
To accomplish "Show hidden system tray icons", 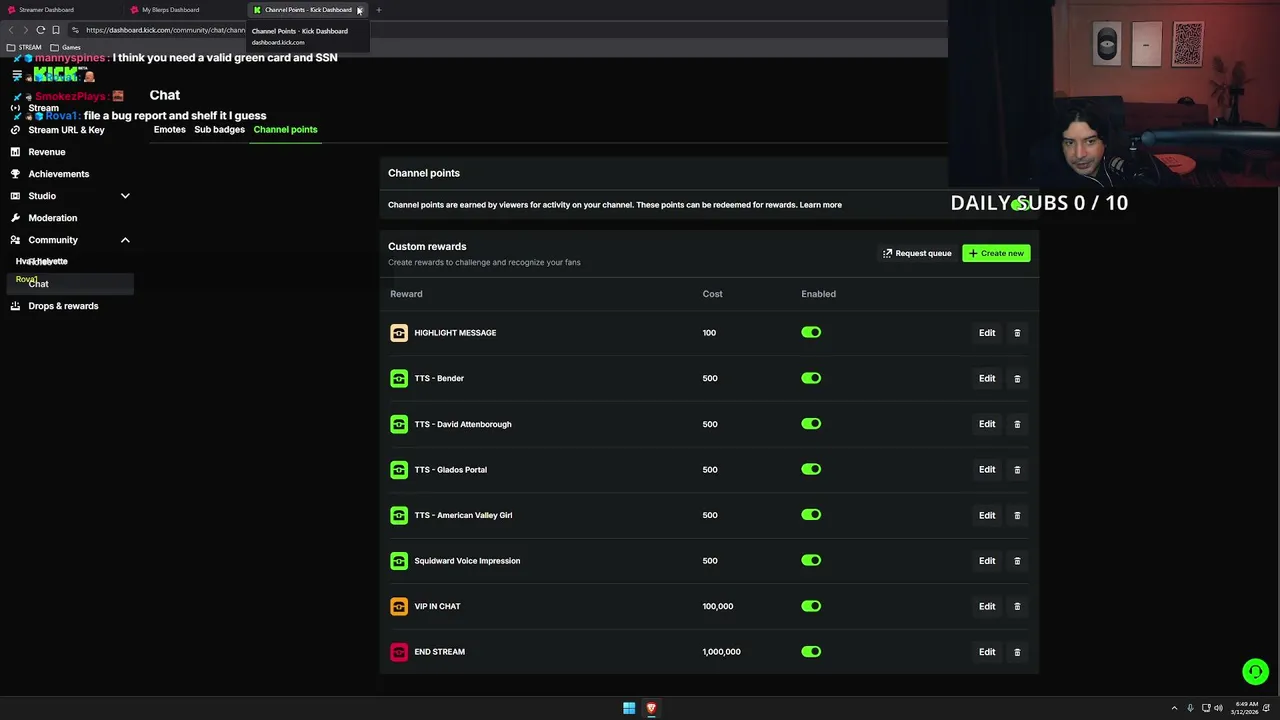I will coord(1174,708).
